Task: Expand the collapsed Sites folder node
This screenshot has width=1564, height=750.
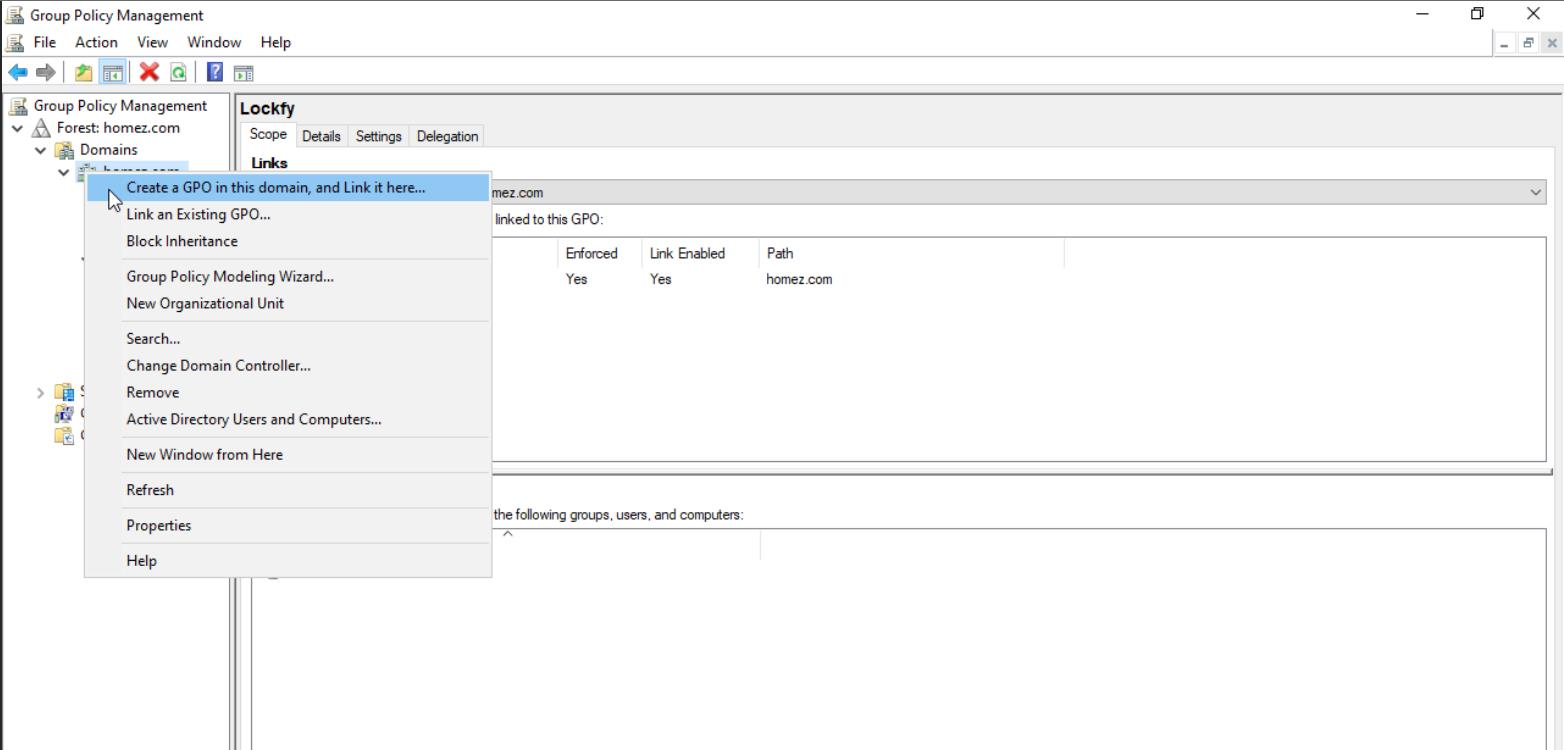Action: point(40,393)
